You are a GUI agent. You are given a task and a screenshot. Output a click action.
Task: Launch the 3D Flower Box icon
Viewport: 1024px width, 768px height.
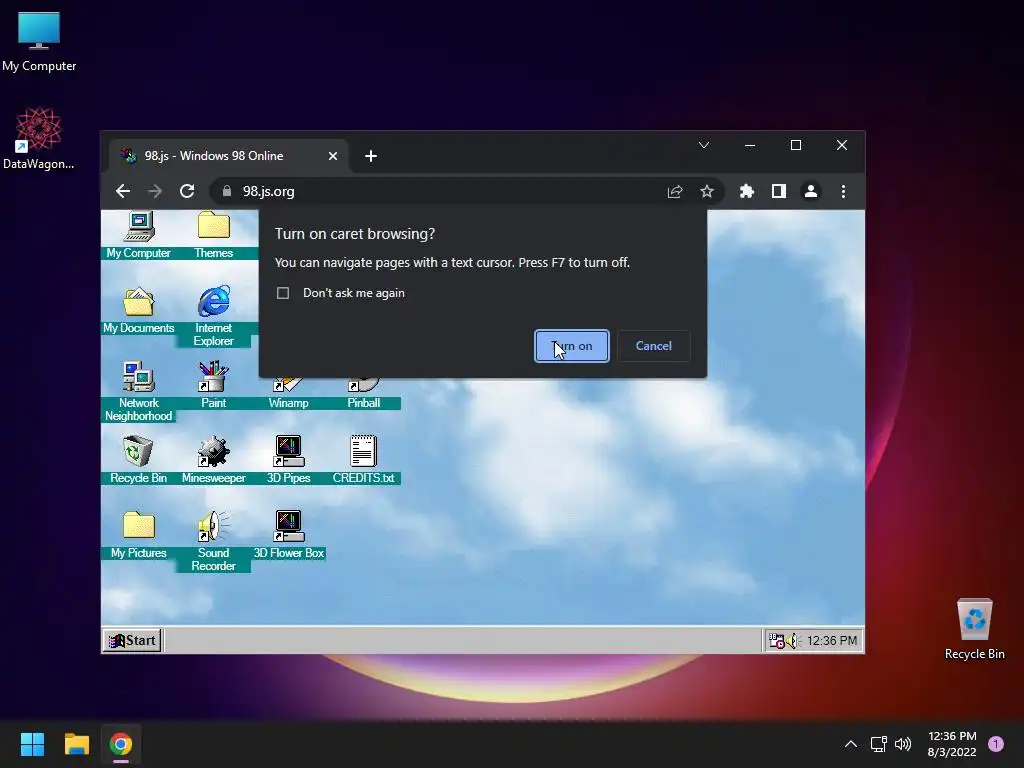pos(288,526)
